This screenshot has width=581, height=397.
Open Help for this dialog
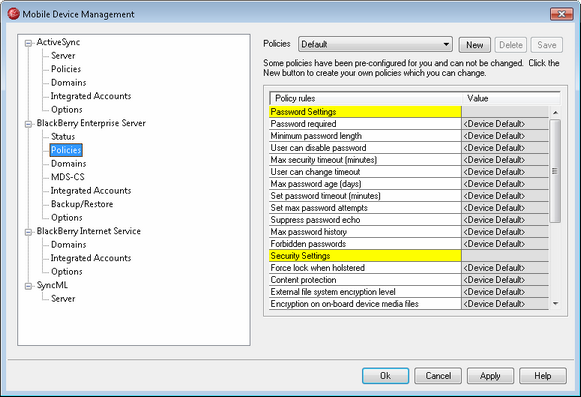tap(543, 376)
